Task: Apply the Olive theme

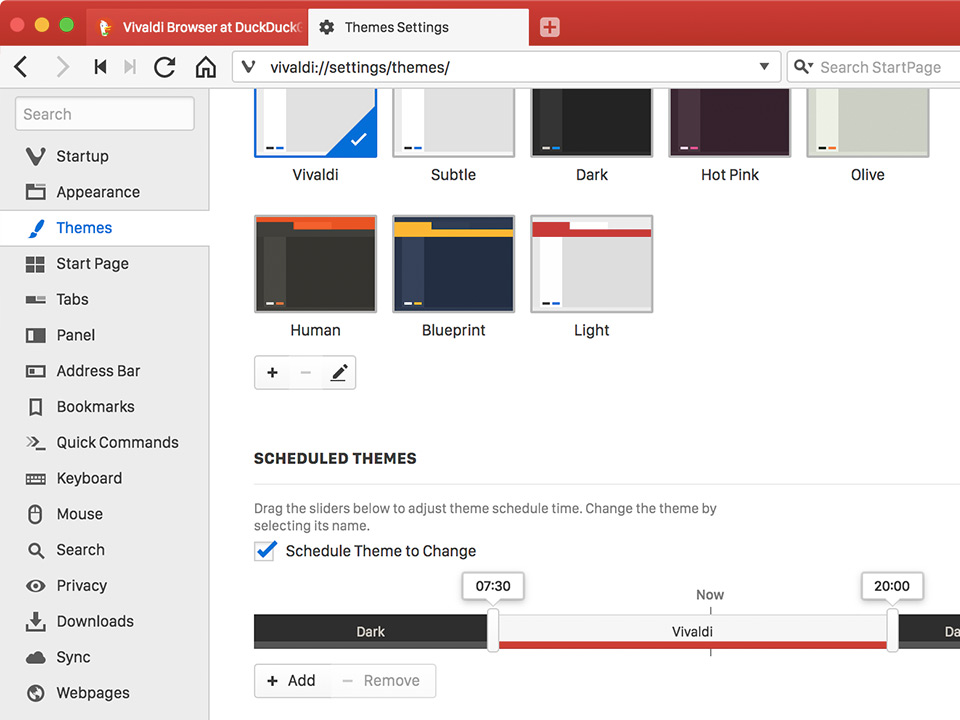Action: [868, 122]
